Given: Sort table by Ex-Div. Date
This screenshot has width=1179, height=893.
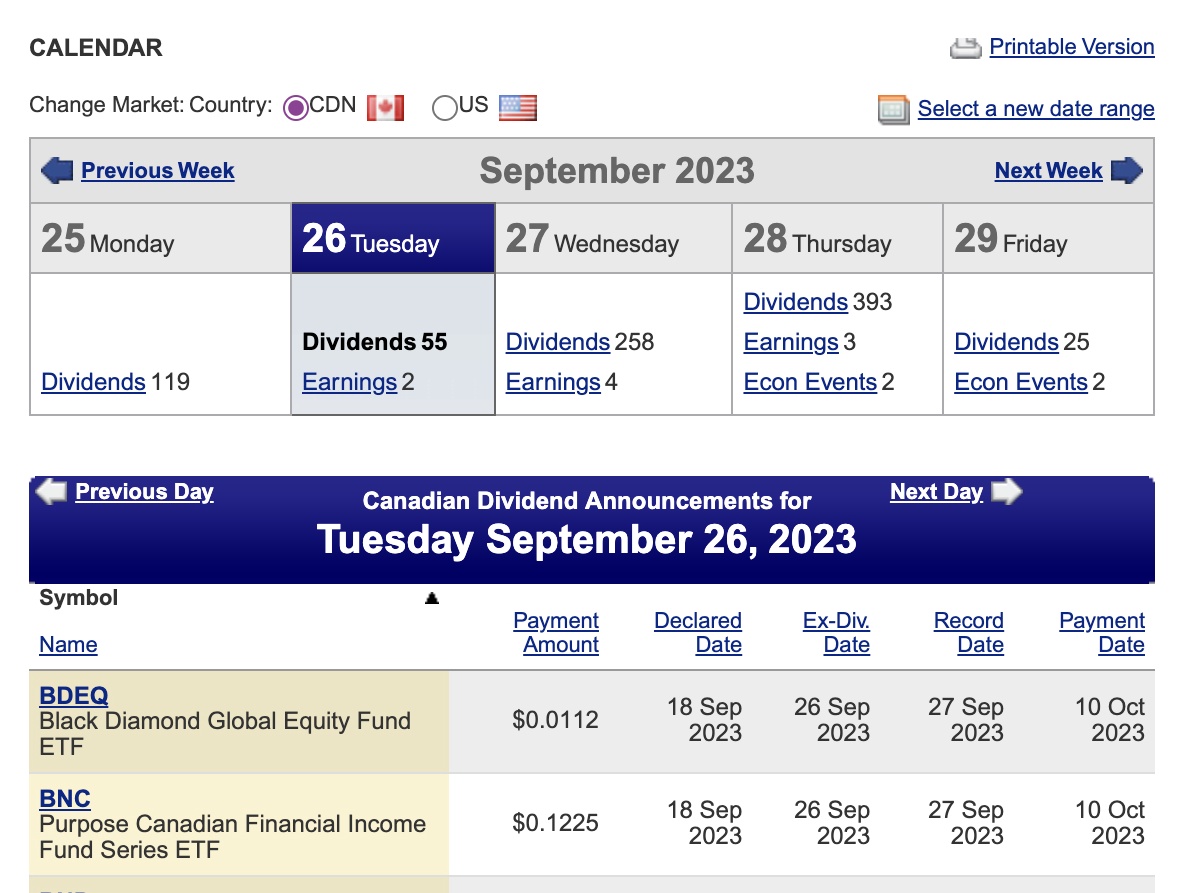Looking at the screenshot, I should pyautogui.click(x=836, y=632).
